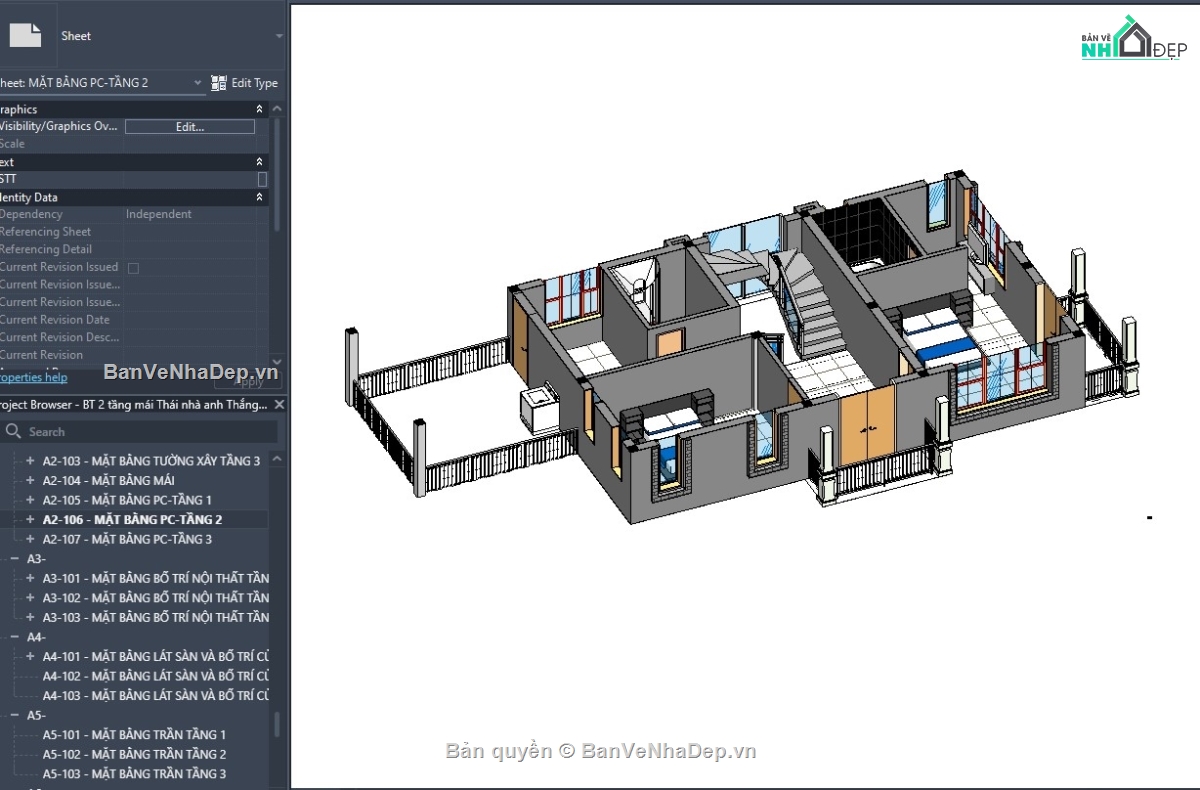Select the double wooden entrance door in 3D view
The image size is (1200, 790).
(x=866, y=427)
